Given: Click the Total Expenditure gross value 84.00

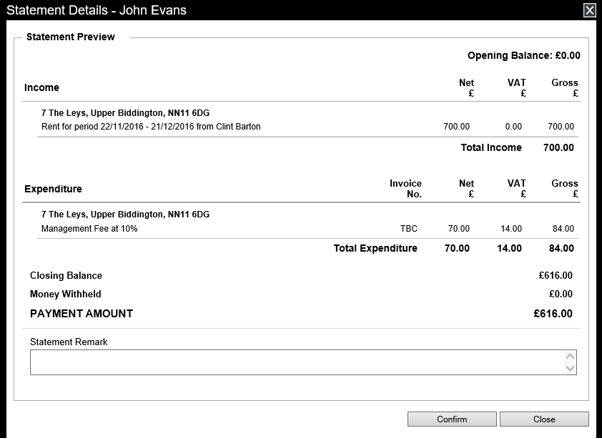Looking at the screenshot, I should [561, 248].
